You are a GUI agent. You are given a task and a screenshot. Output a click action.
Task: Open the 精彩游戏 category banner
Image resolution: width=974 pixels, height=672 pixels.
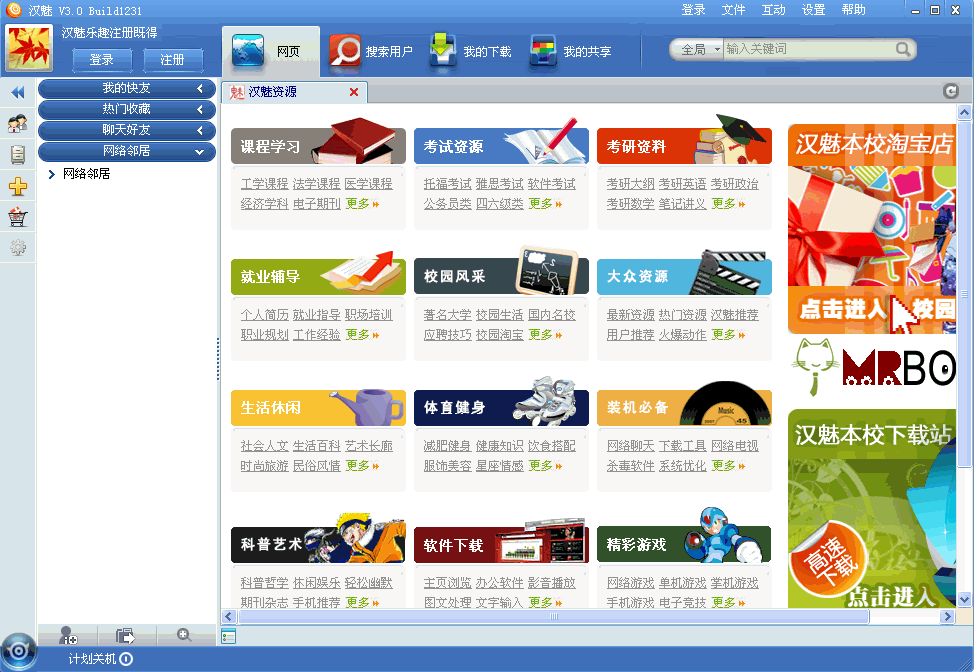pos(684,544)
